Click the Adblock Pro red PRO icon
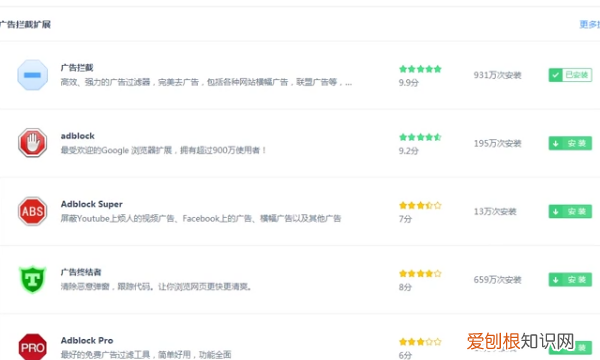This screenshot has width=600, height=360. (33, 347)
